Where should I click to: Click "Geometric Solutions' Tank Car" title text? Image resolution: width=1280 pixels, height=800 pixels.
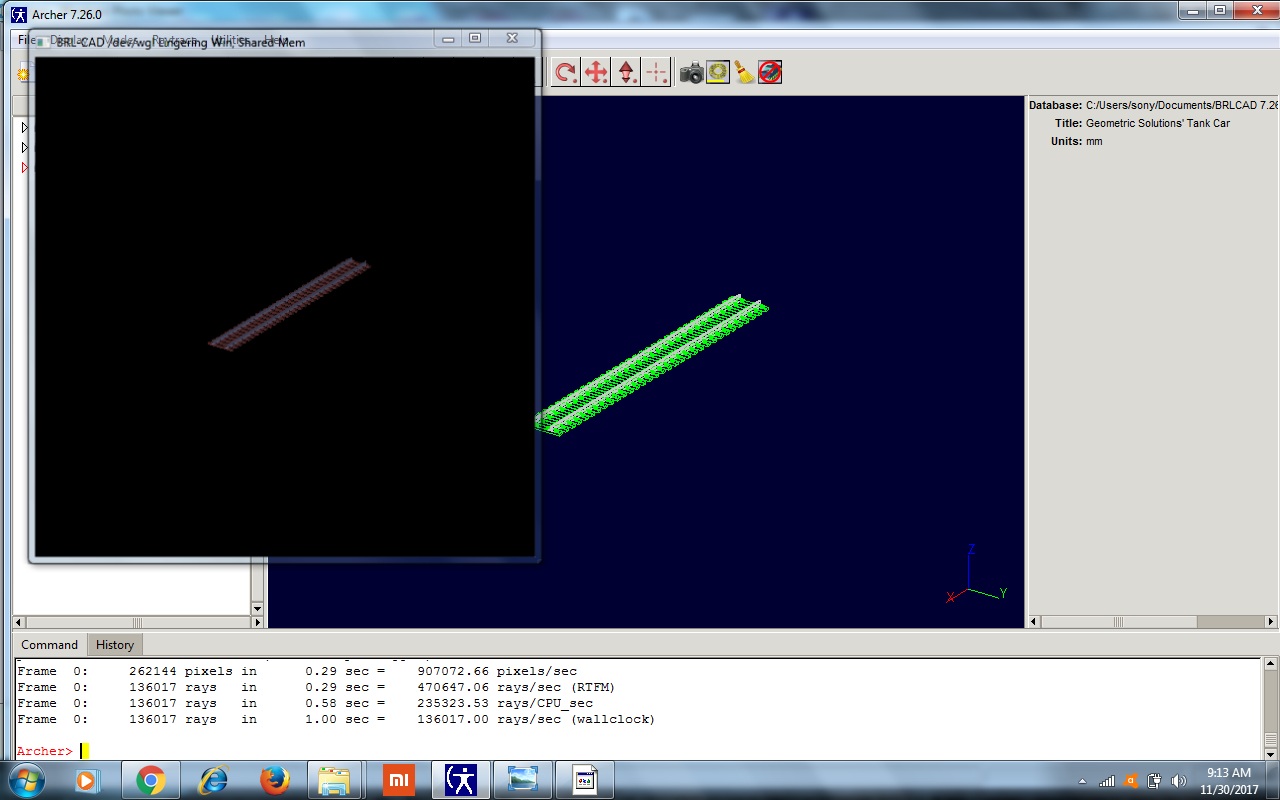pos(1158,123)
